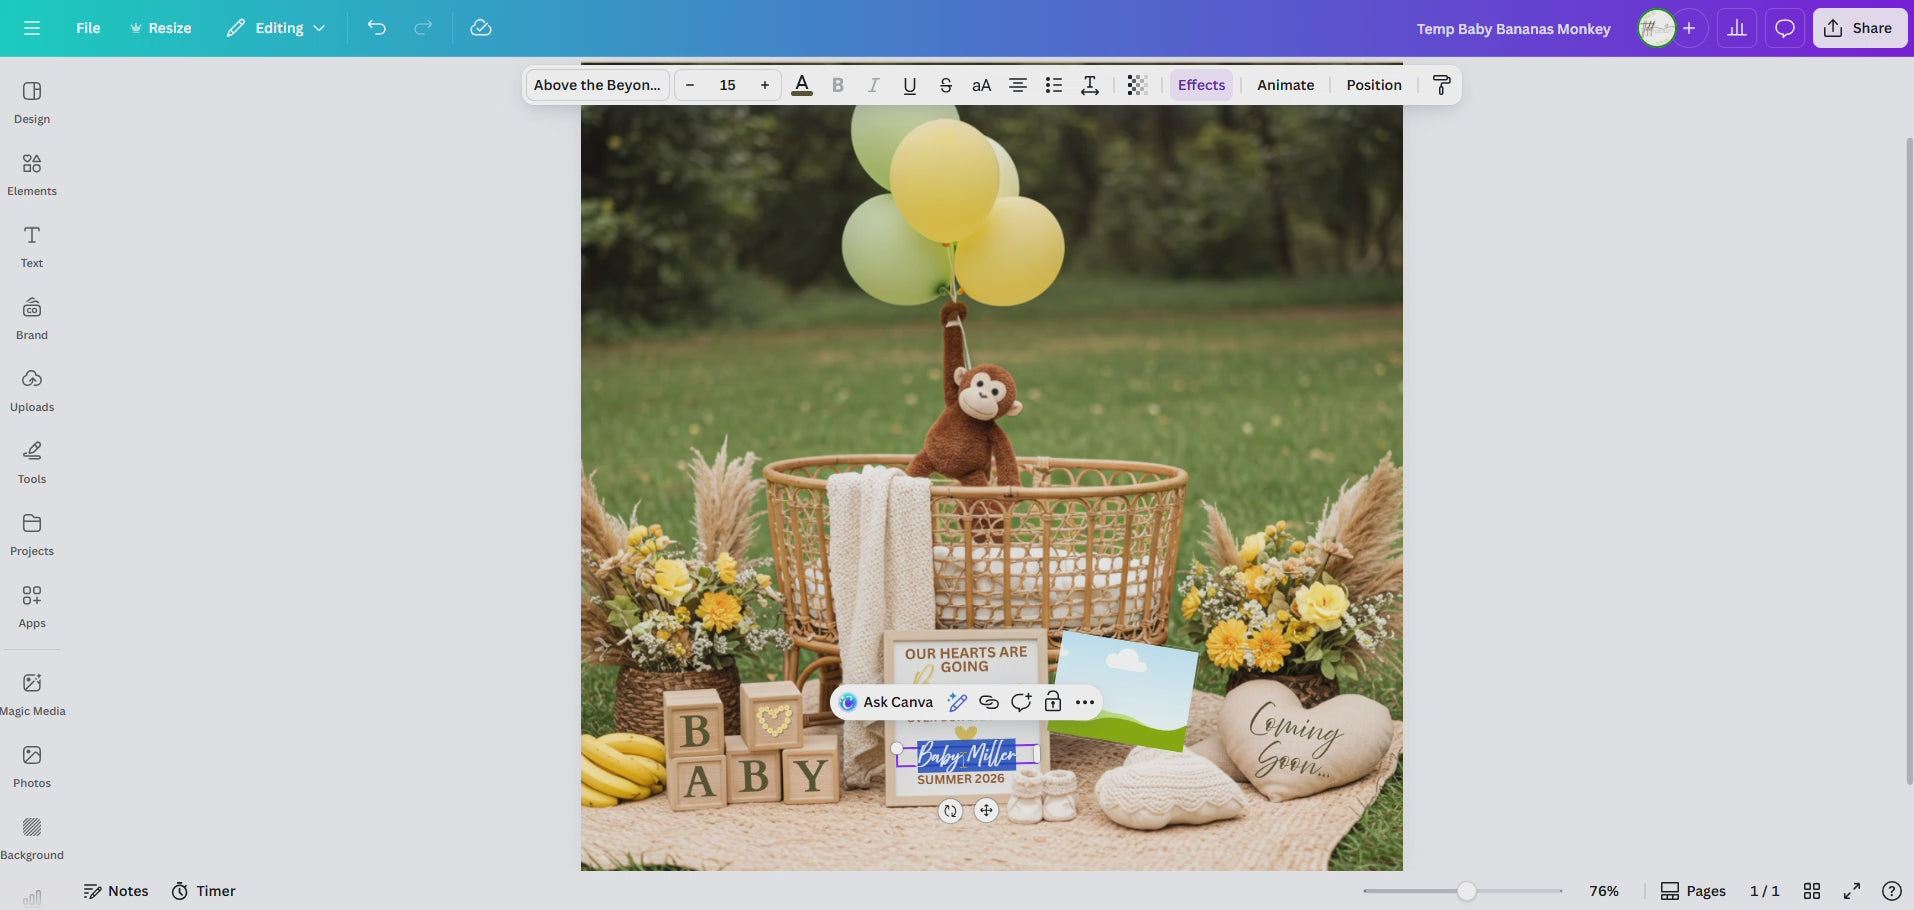The height and width of the screenshot is (910, 1914).
Task: Select the Elements panel icon
Action: coord(31,174)
